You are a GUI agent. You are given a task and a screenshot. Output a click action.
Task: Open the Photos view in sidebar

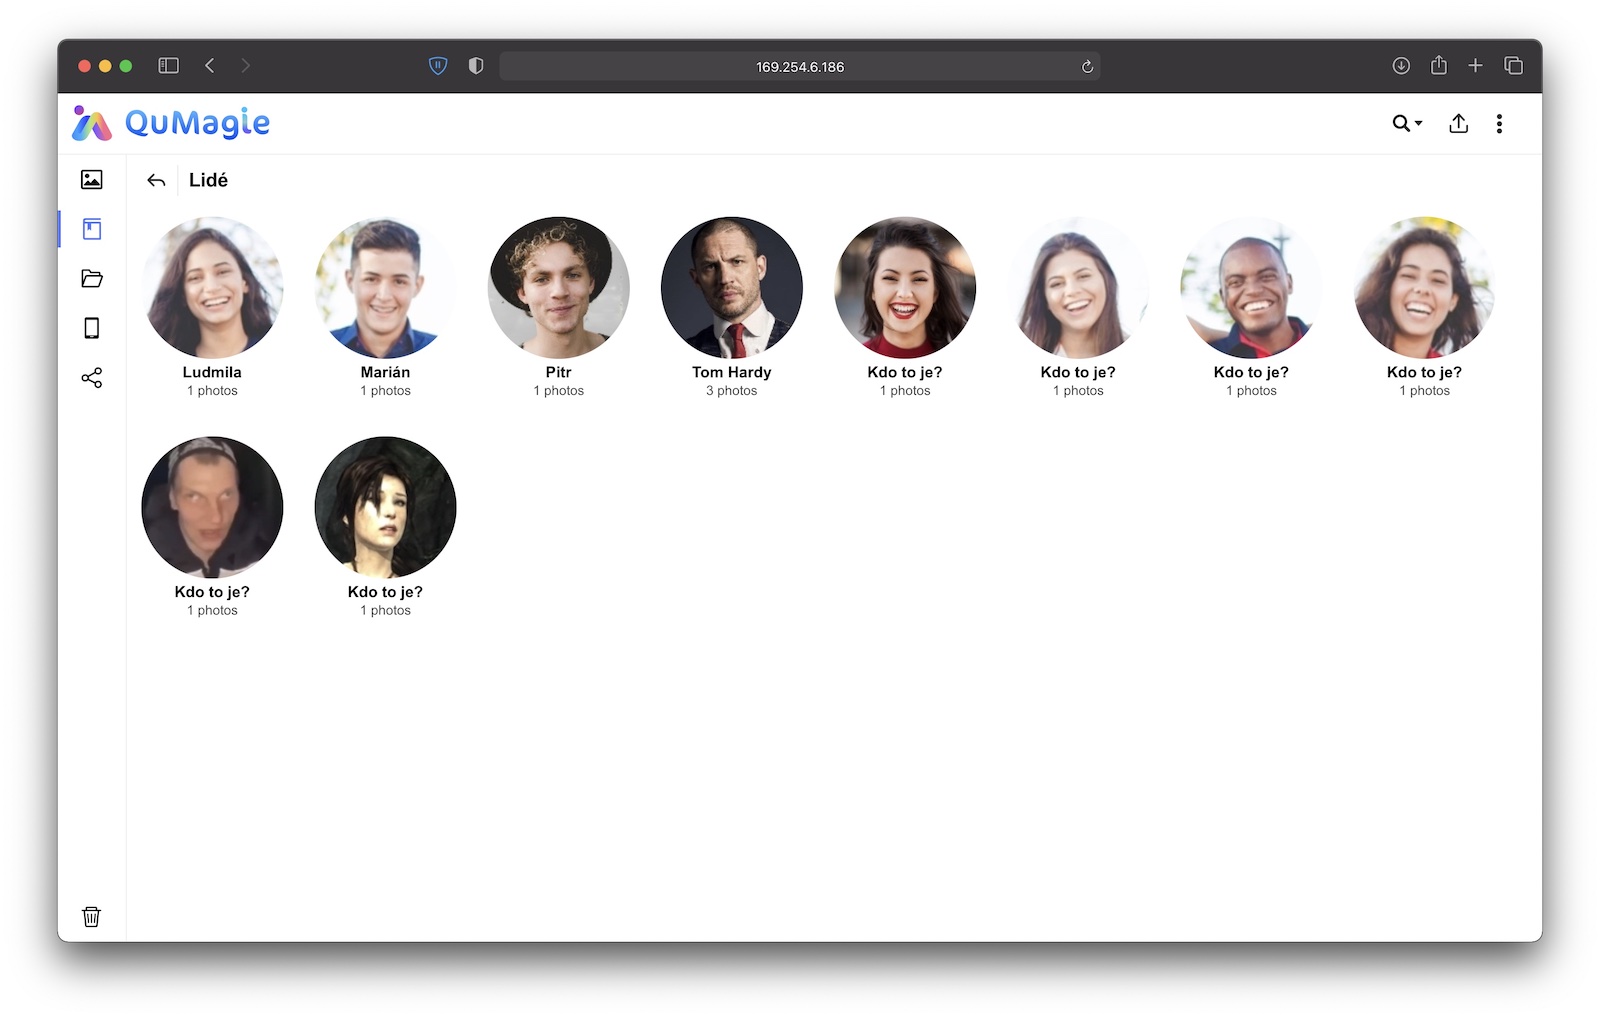[92, 180]
